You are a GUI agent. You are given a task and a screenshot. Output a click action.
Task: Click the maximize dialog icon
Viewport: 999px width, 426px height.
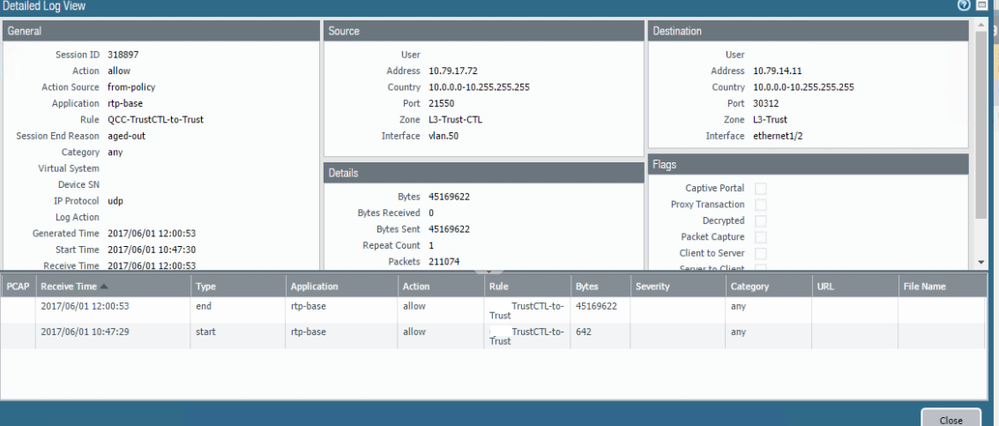[x=983, y=6]
